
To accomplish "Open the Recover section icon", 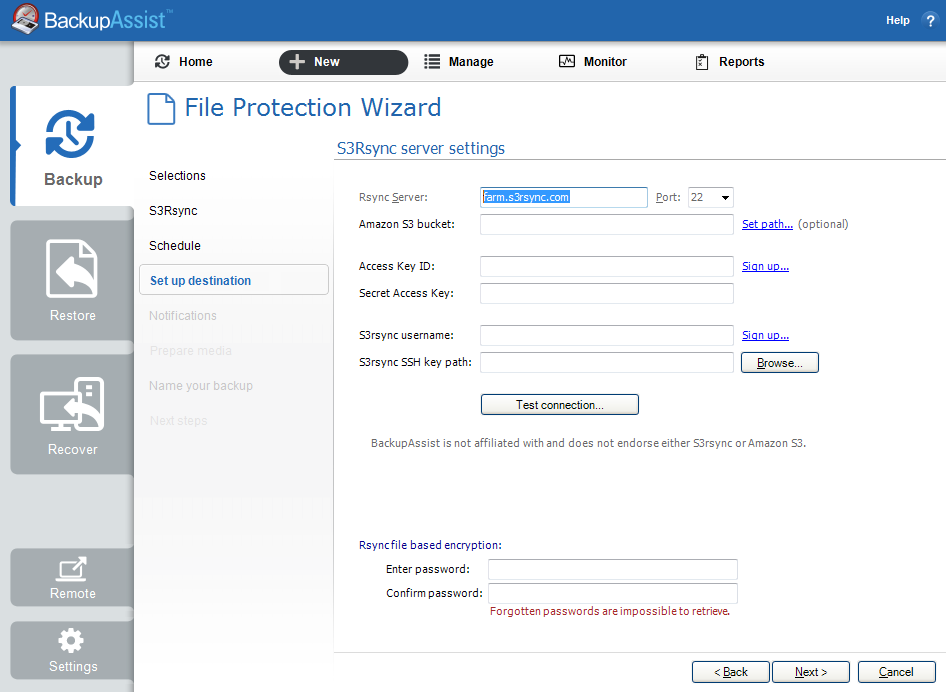I will [x=72, y=404].
